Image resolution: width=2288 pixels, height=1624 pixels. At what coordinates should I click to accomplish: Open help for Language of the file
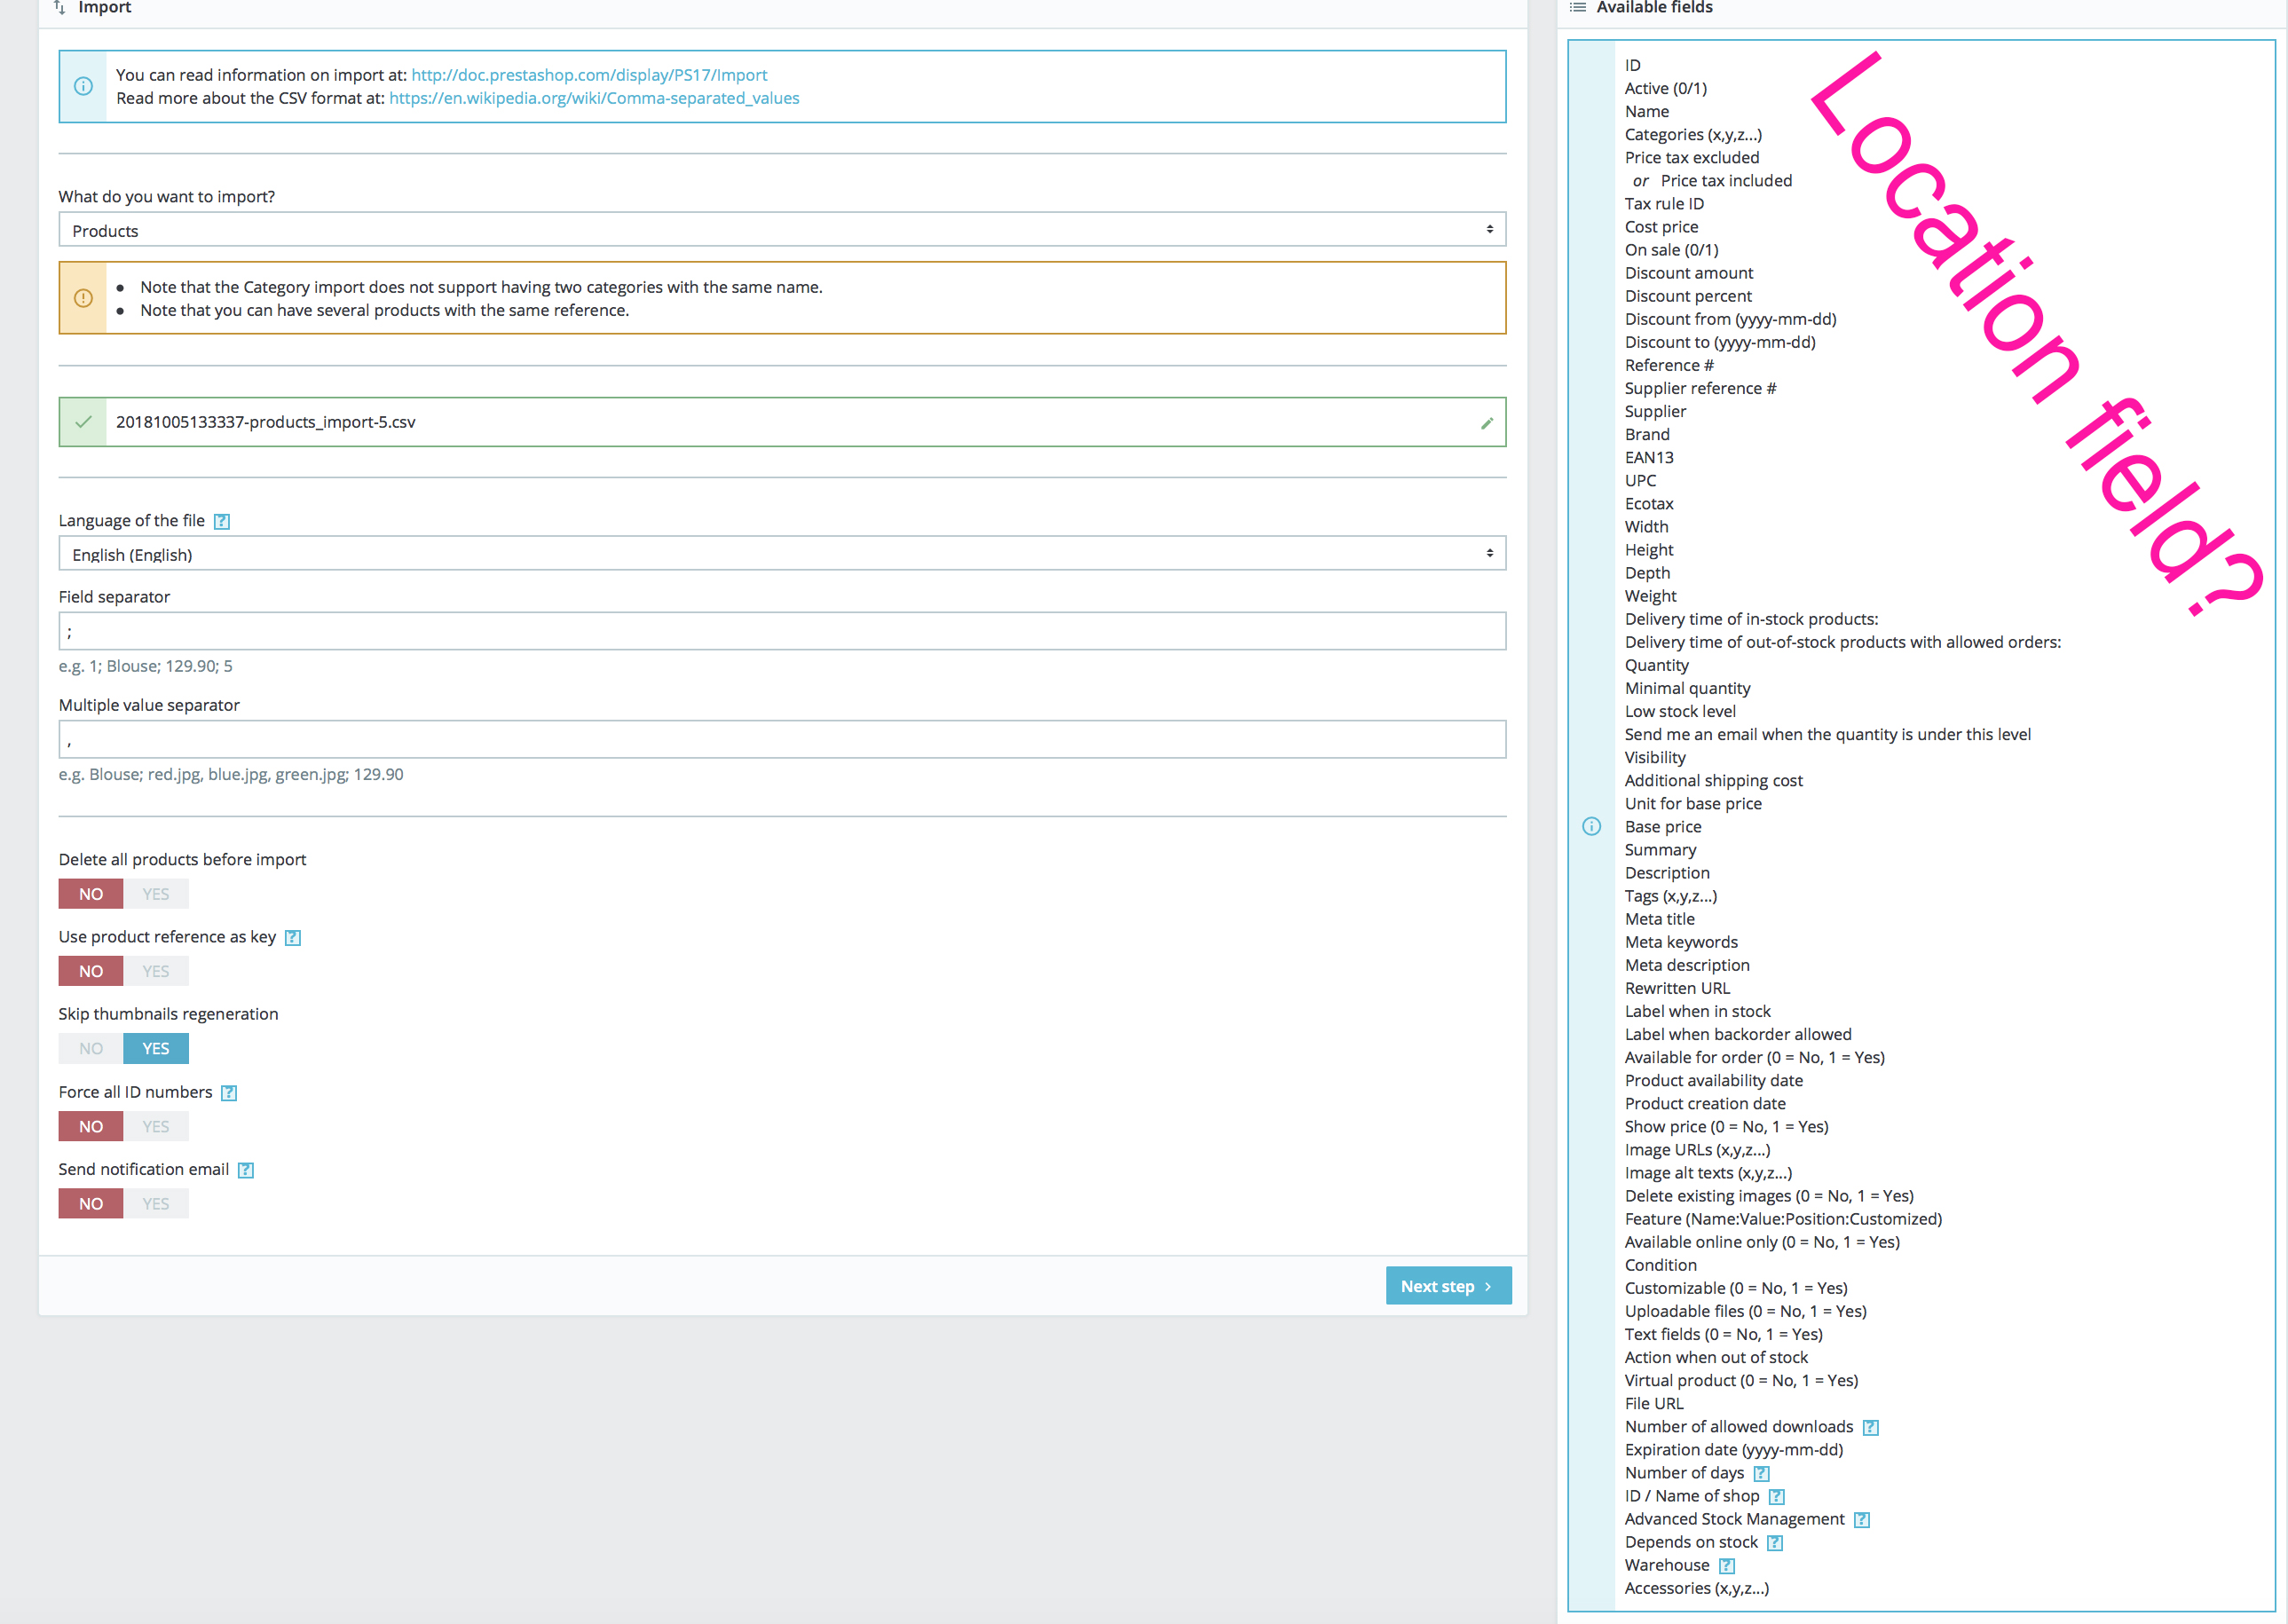click(x=222, y=521)
